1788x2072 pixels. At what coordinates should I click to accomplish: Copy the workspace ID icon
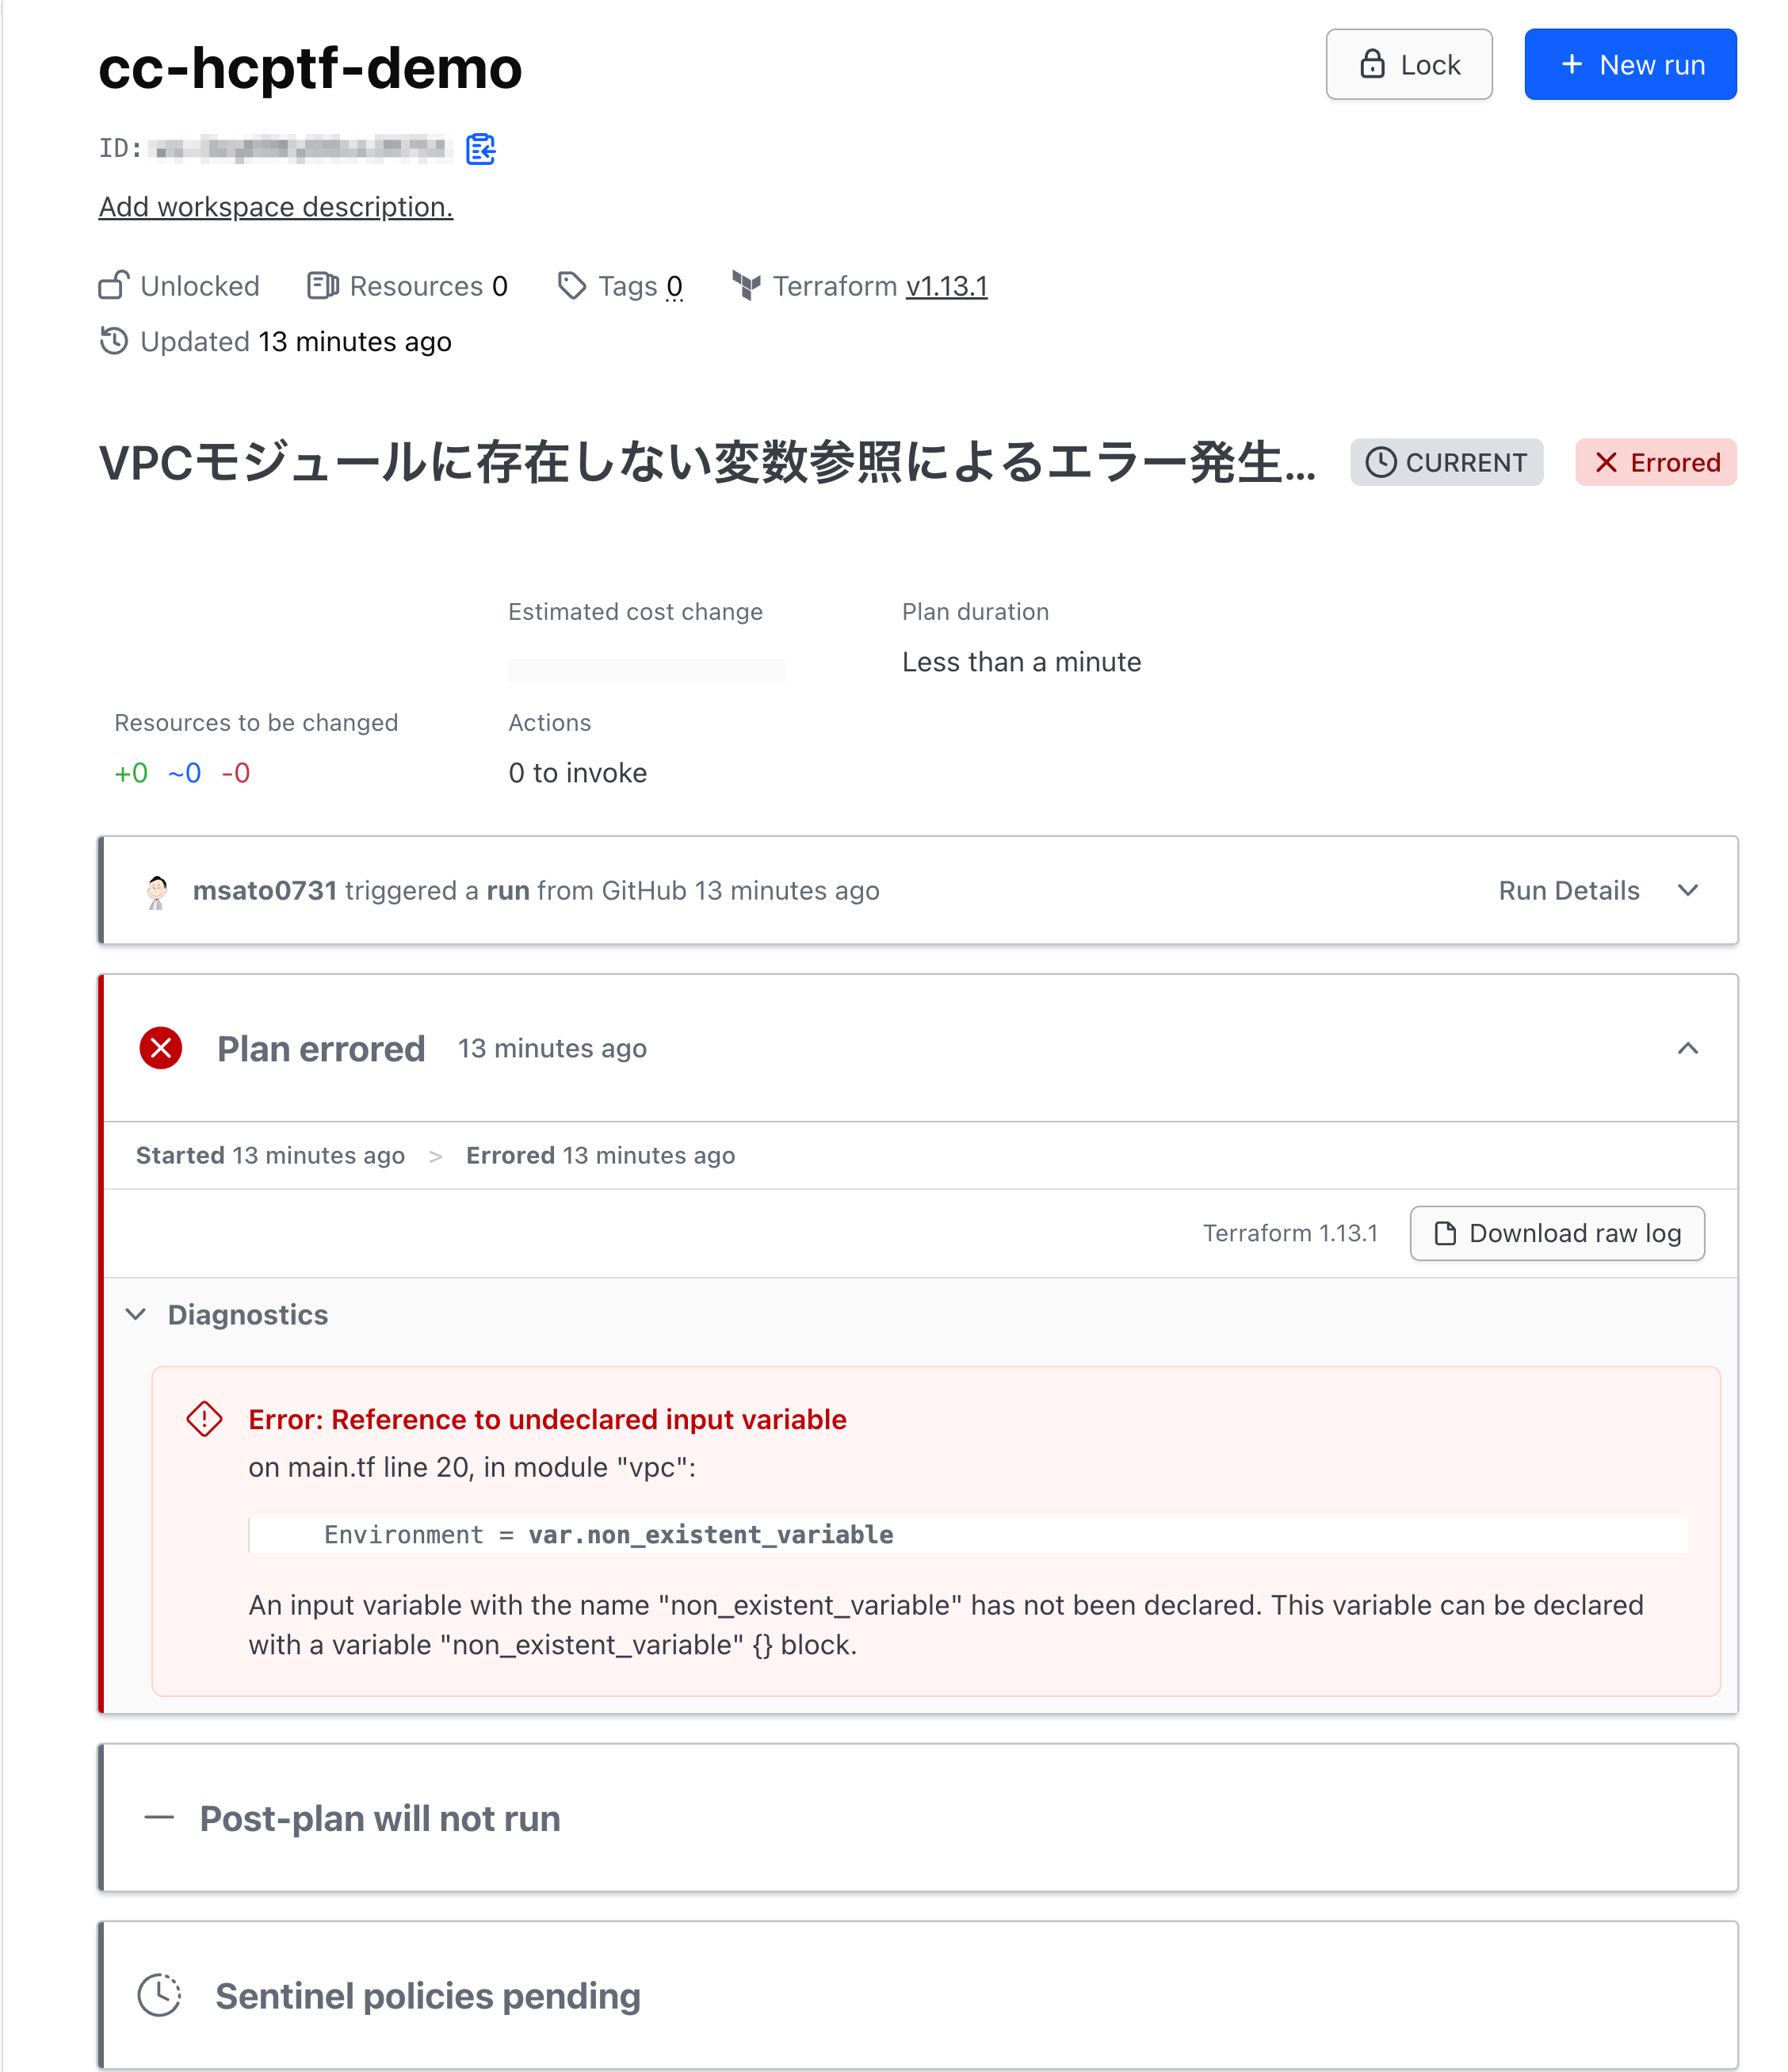[x=481, y=149]
